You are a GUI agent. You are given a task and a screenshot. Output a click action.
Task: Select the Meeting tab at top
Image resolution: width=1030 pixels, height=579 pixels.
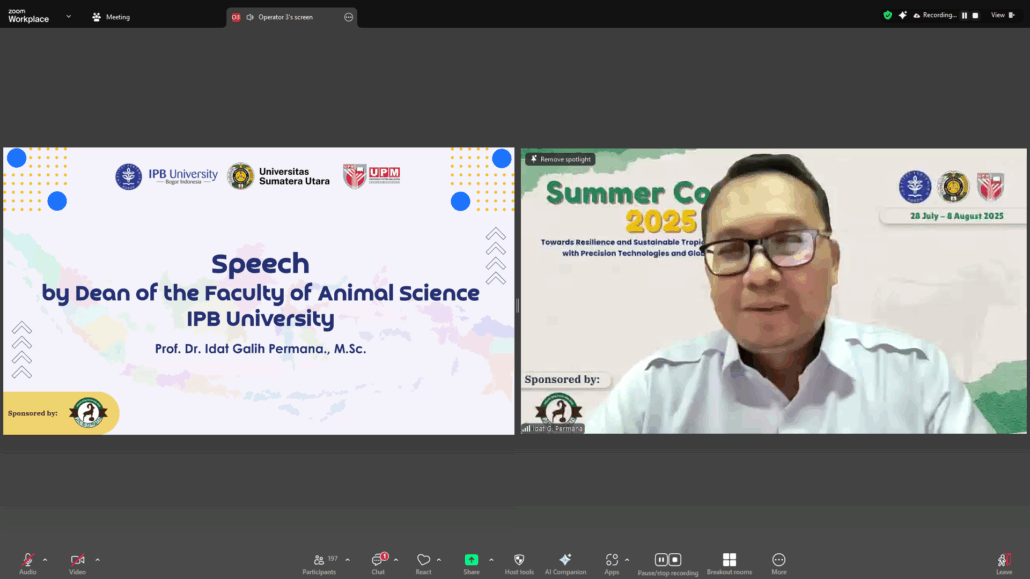[x=111, y=17]
